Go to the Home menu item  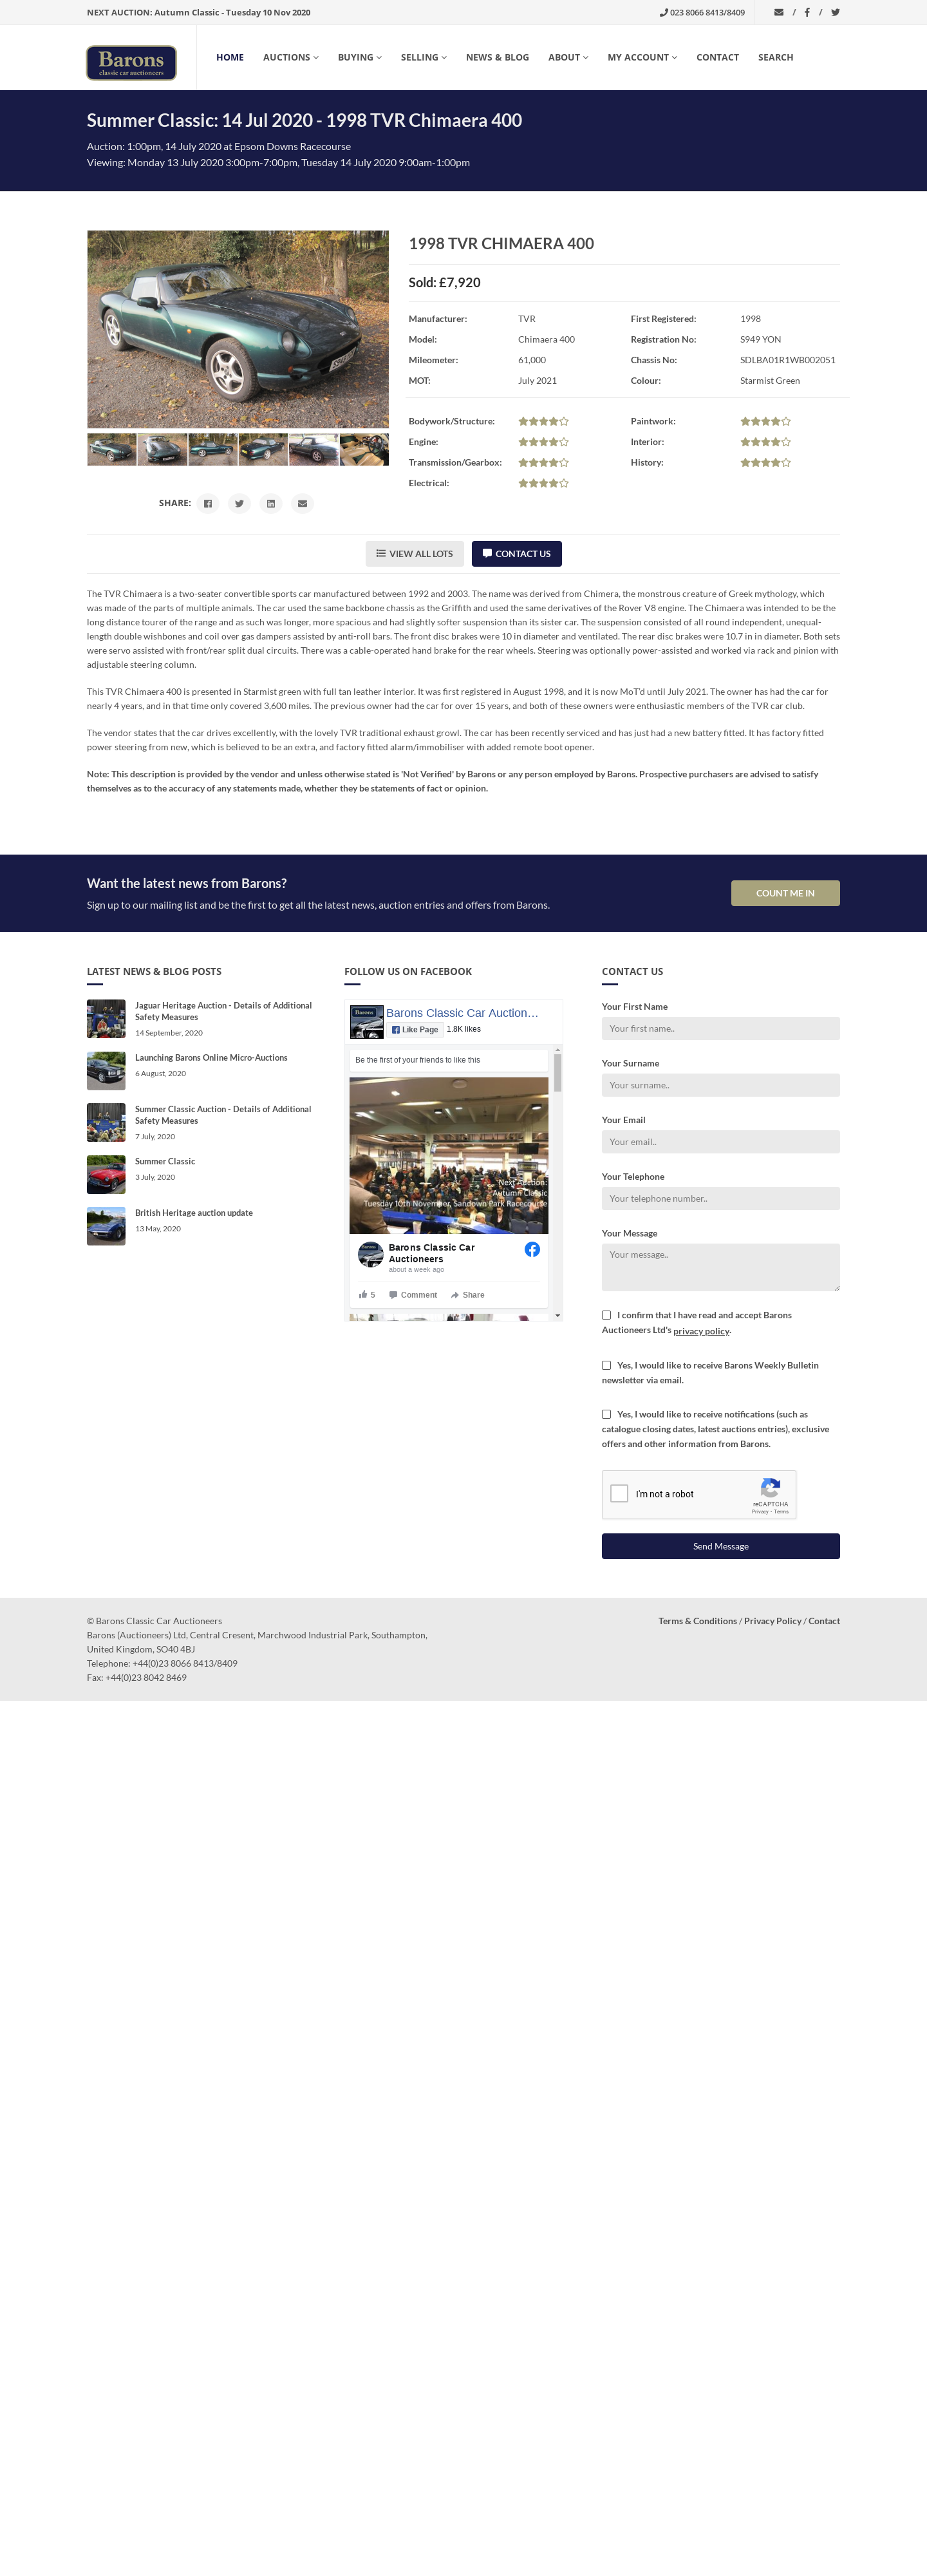[x=230, y=57]
